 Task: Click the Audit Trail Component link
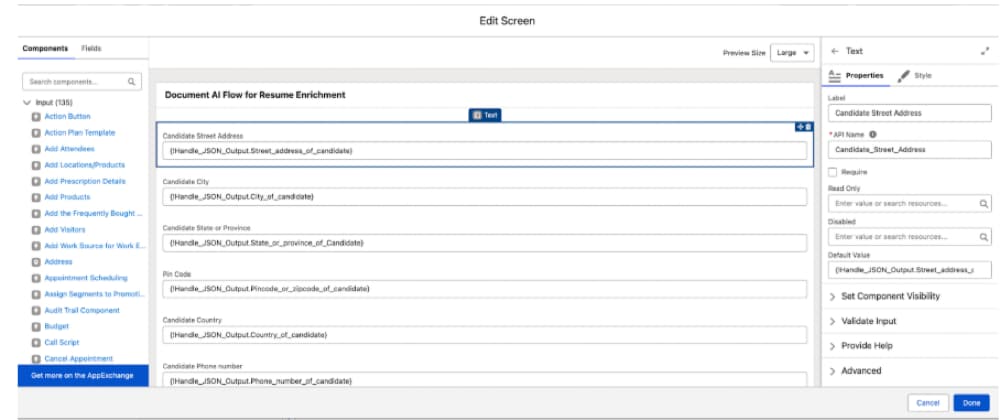[x=82, y=310]
